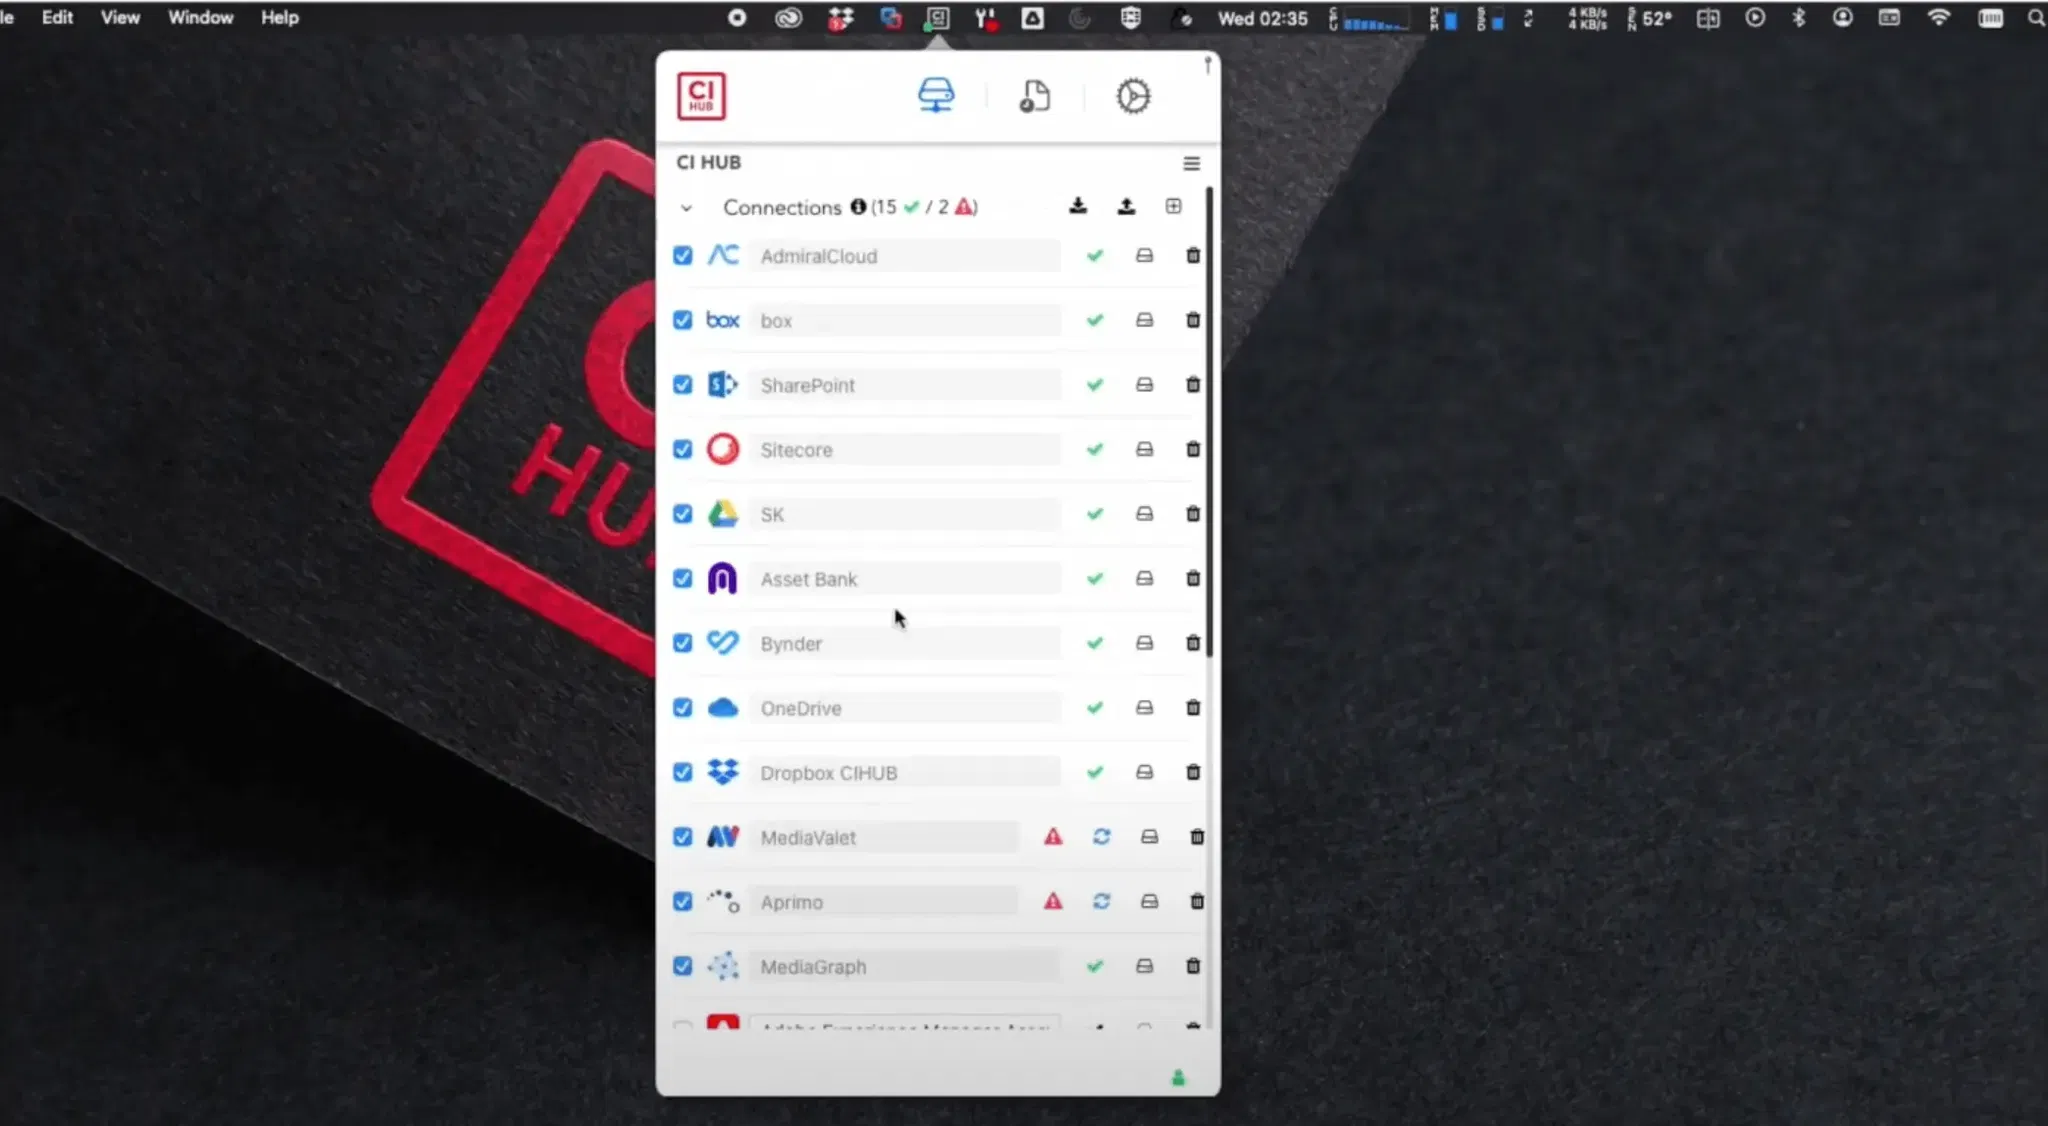
Task: Uncheck the Asset Bank connection checkbox
Action: (x=683, y=579)
